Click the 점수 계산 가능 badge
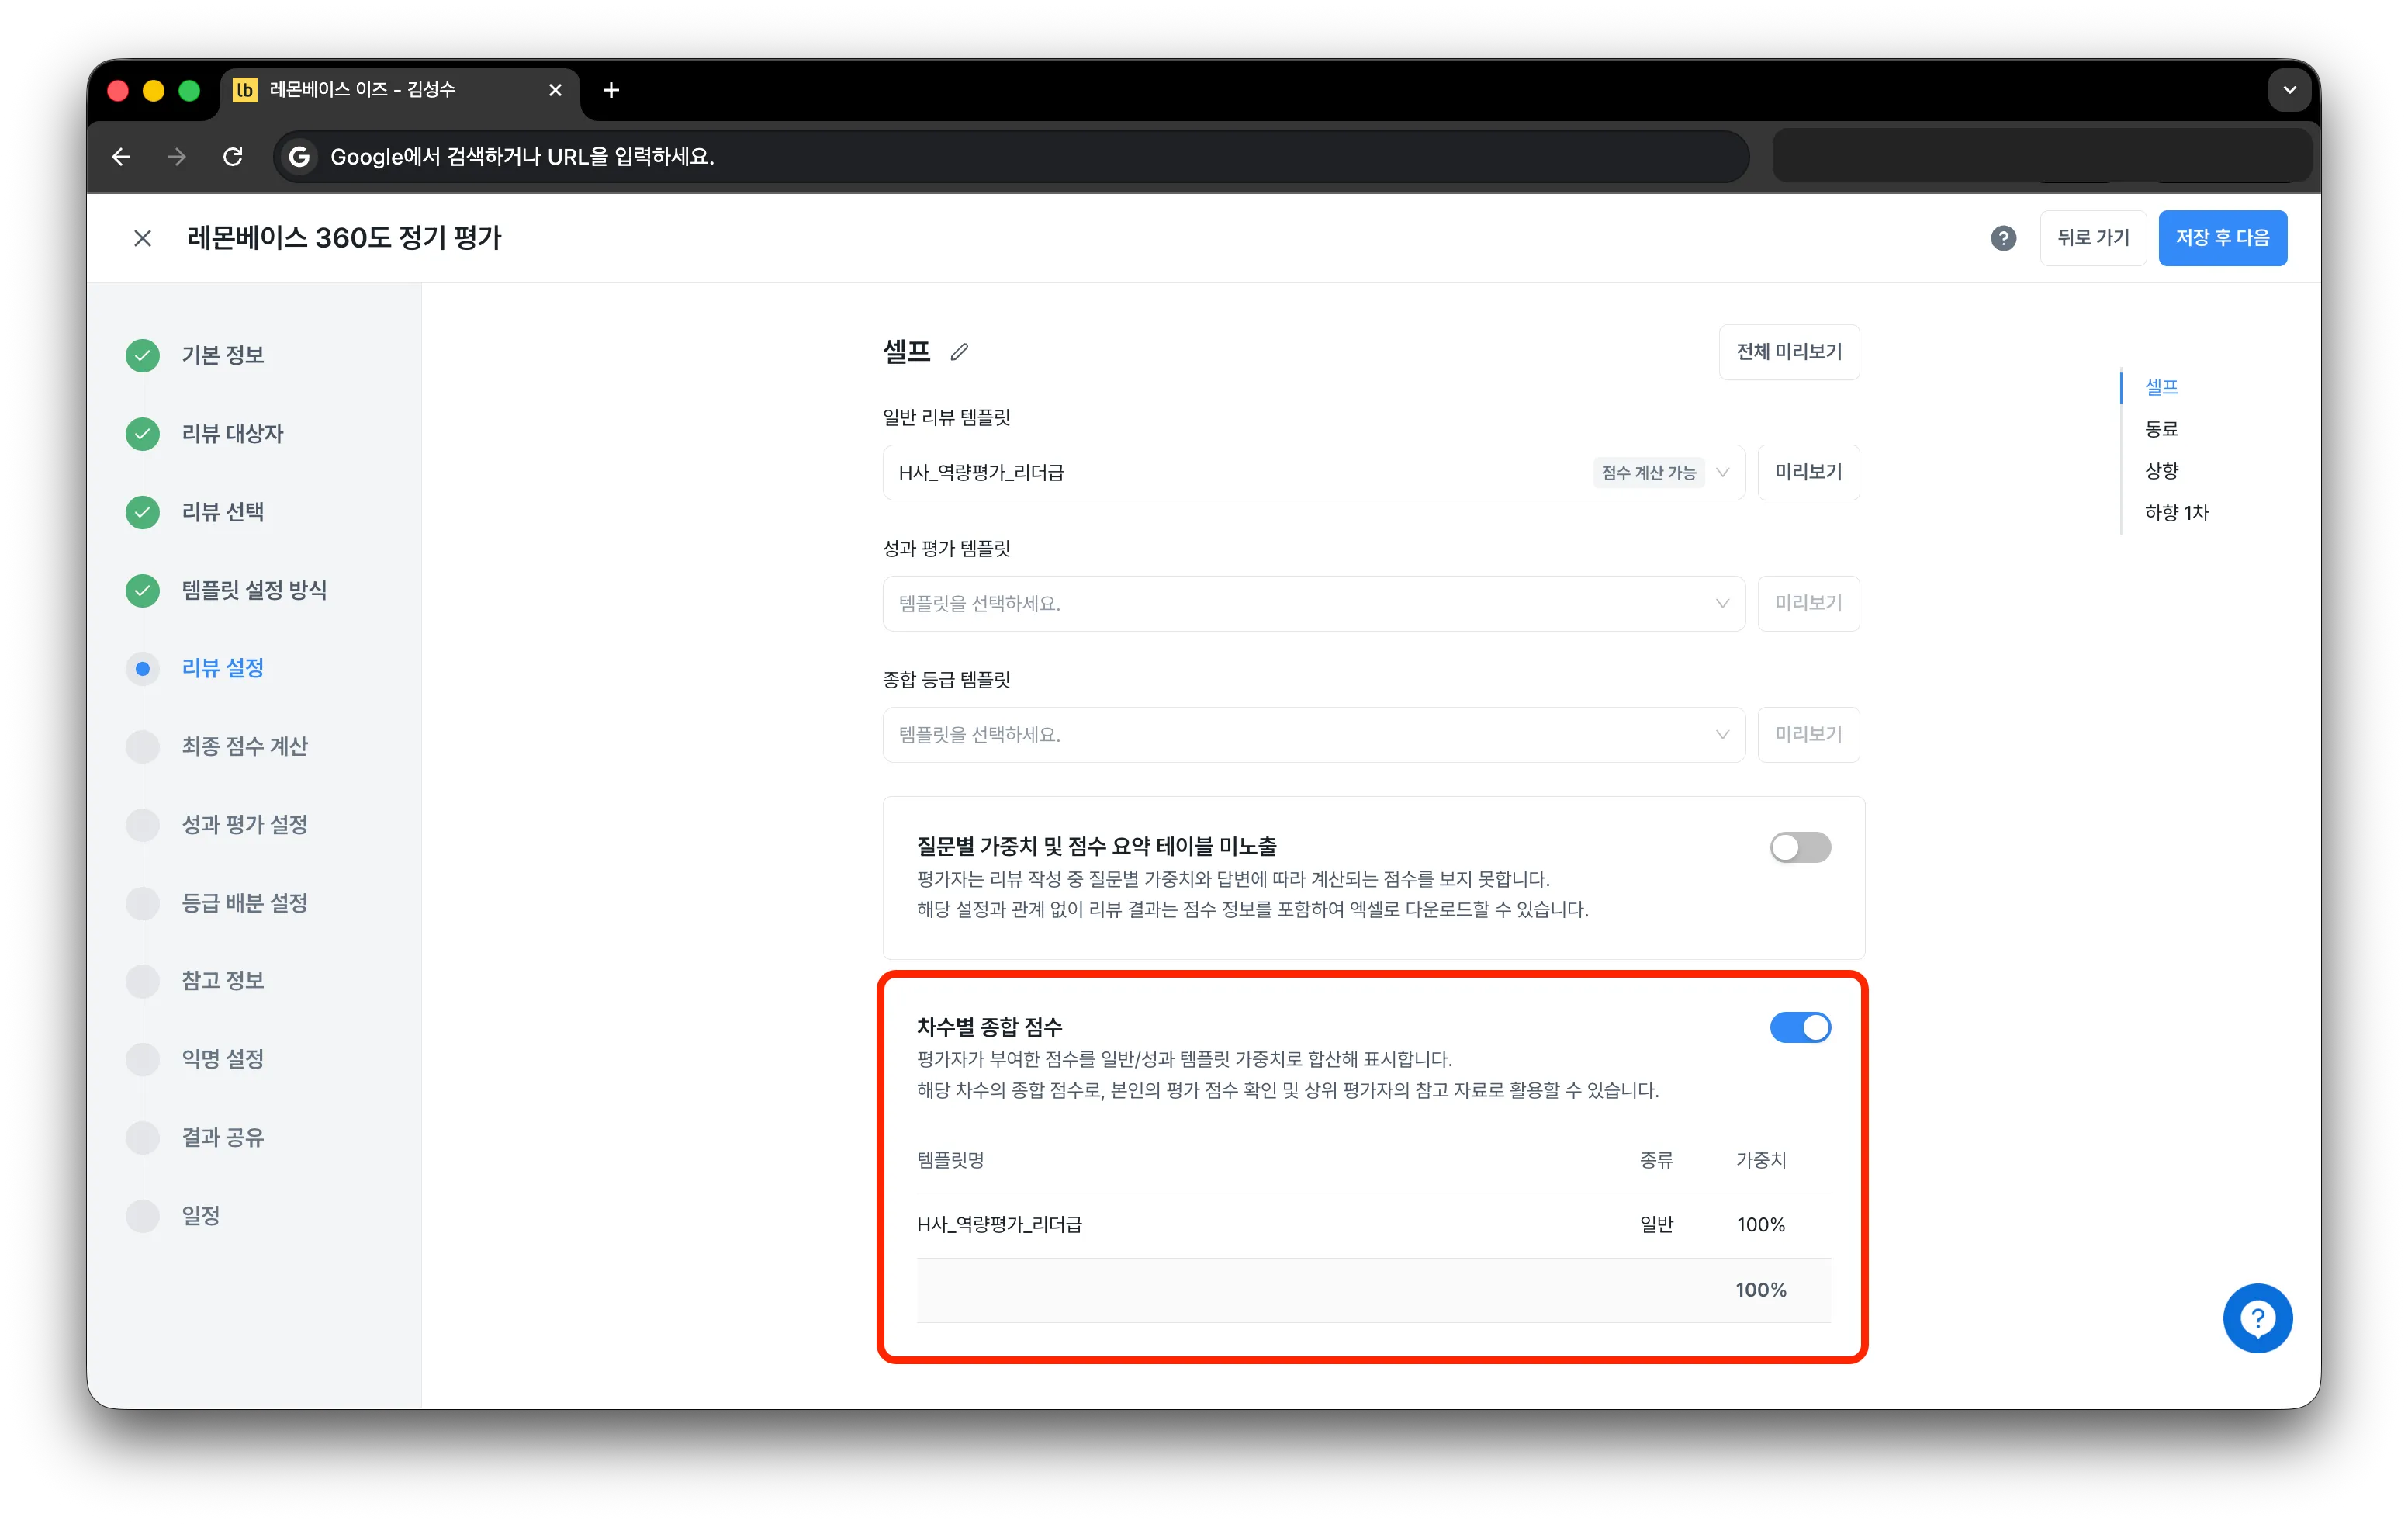 (x=1648, y=473)
